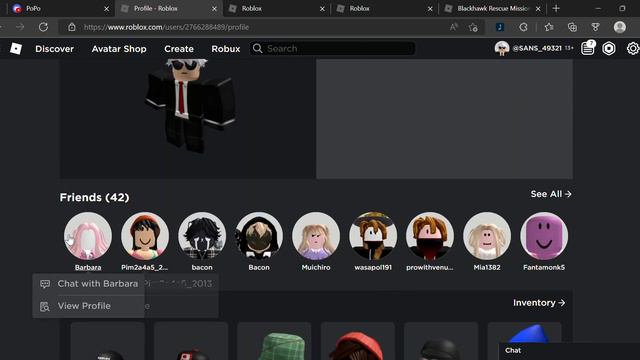This screenshot has width=640, height=360.
Task: Open friend Fantamonk5's avatar
Action: click(x=544, y=236)
